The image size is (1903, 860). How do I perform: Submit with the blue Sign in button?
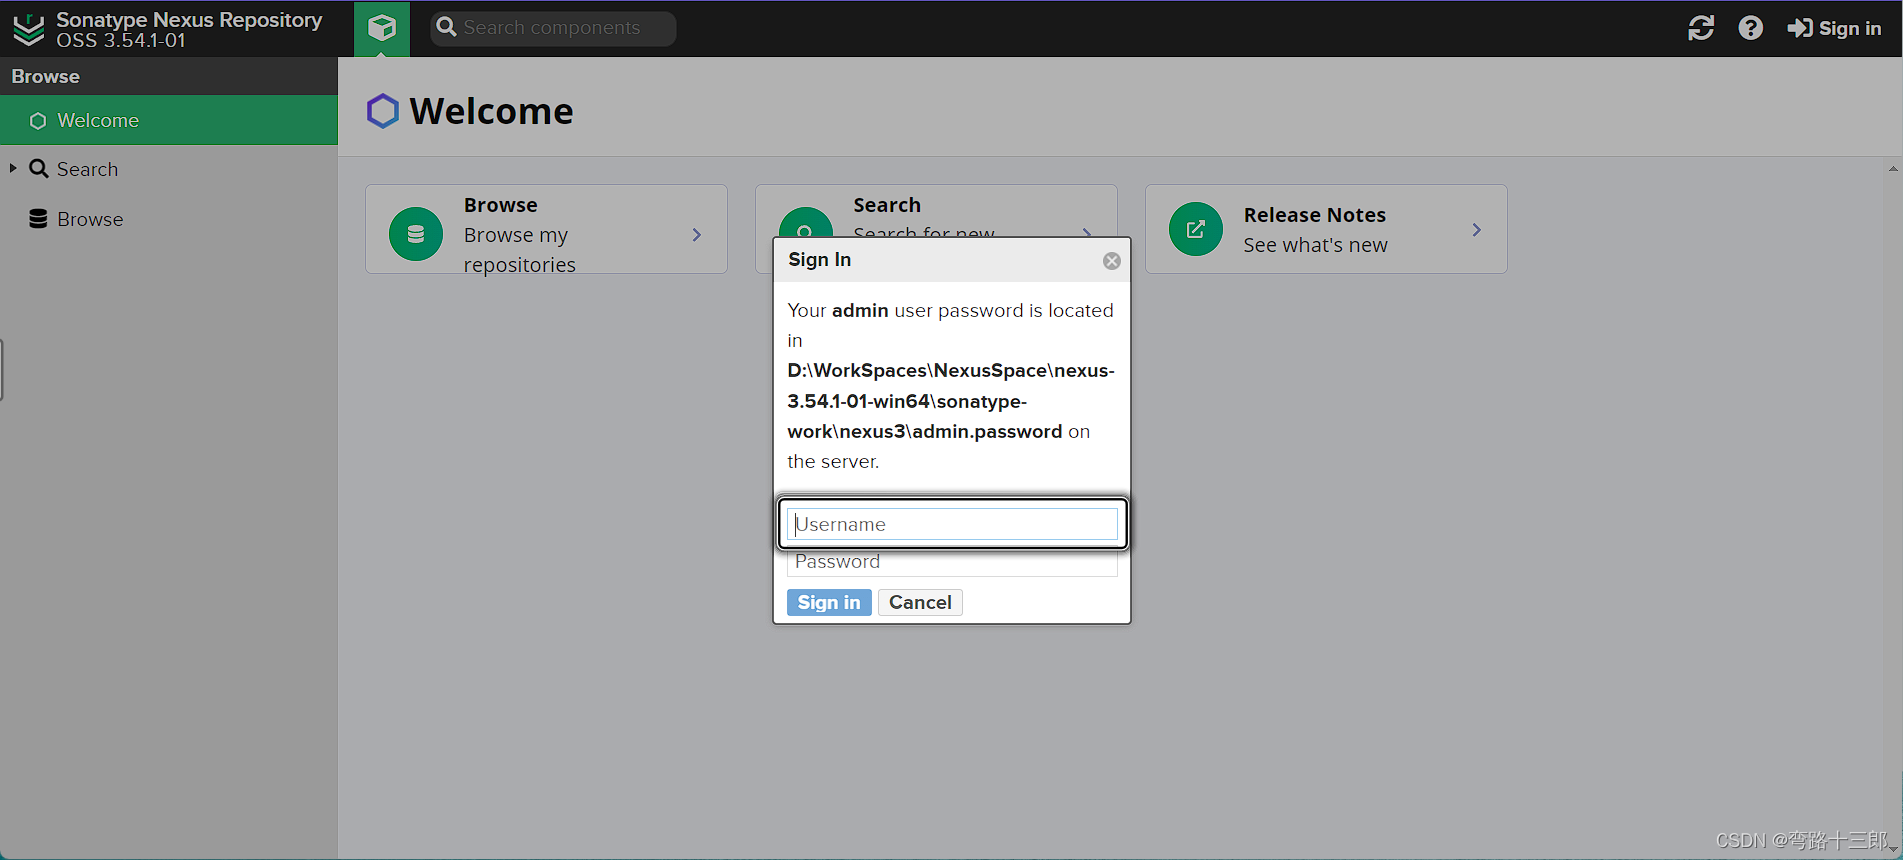pyautogui.click(x=829, y=602)
